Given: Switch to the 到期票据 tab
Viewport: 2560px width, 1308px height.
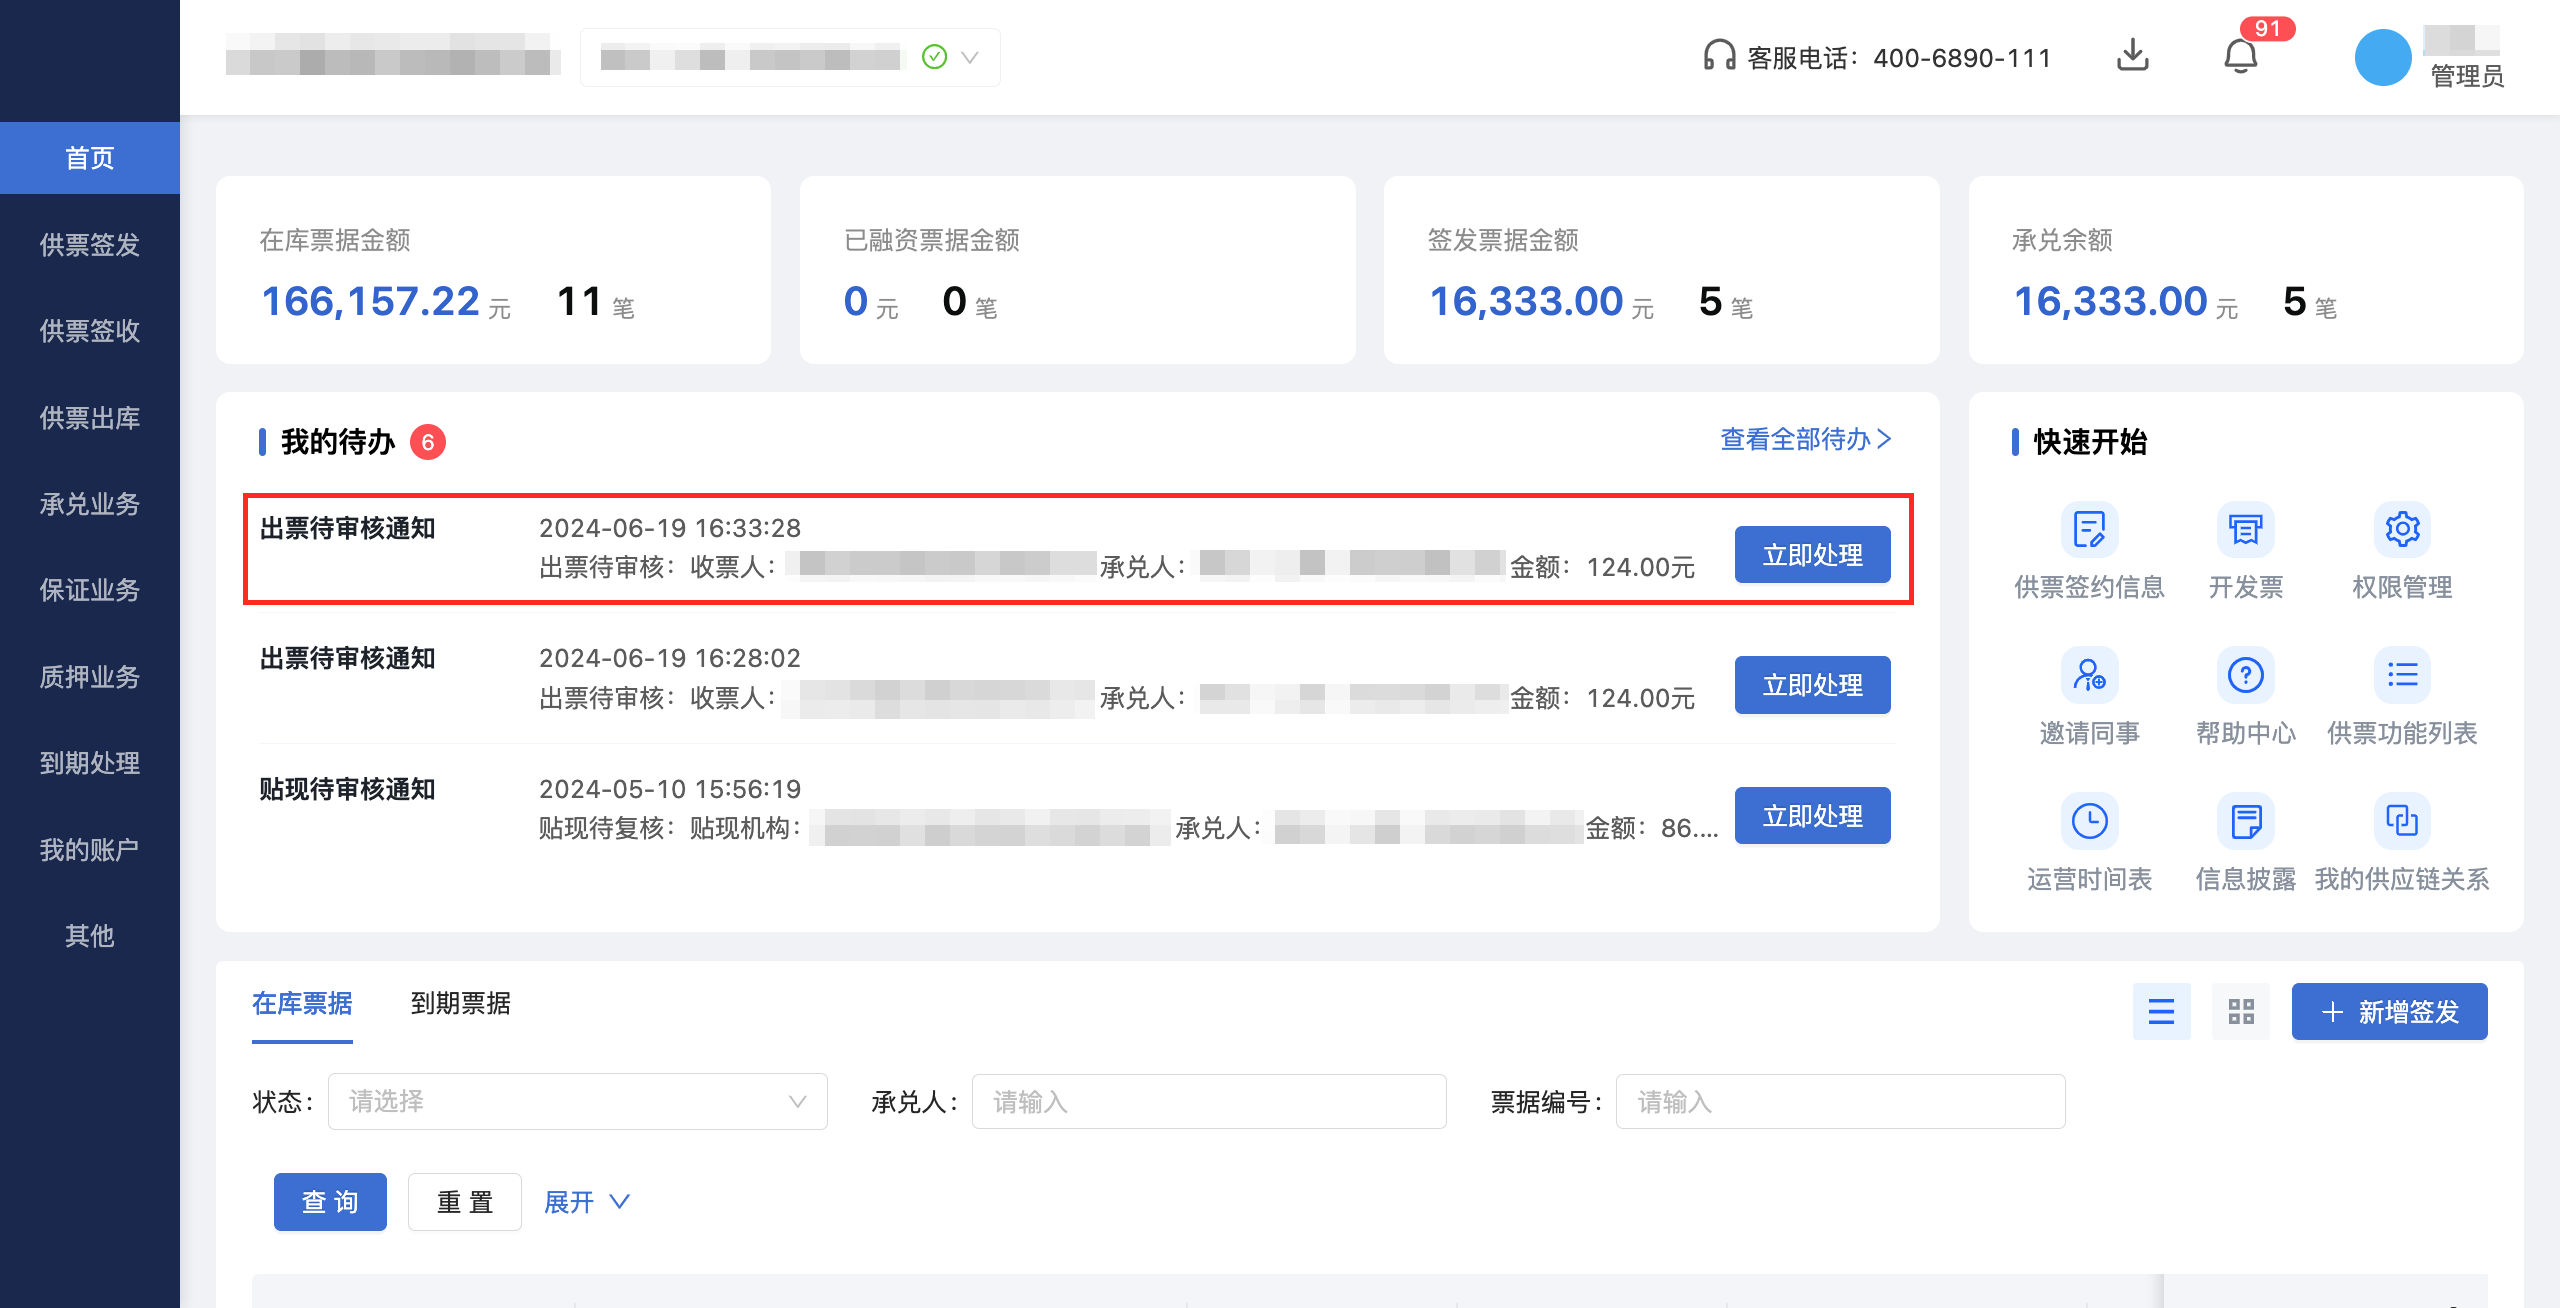Looking at the screenshot, I should (462, 1004).
